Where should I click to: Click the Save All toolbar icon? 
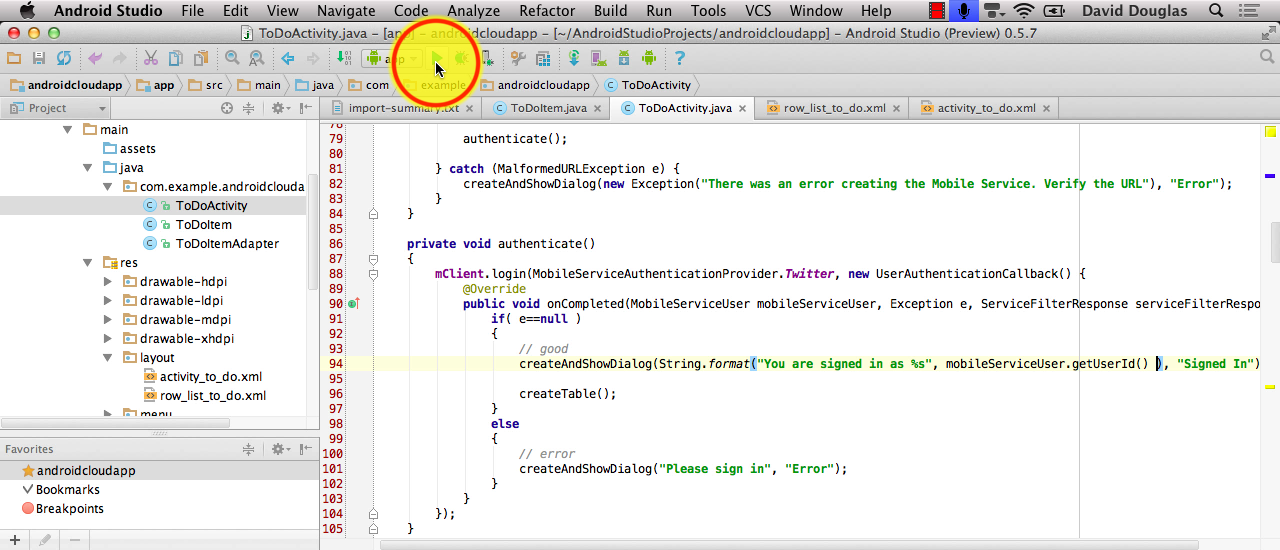(39, 58)
